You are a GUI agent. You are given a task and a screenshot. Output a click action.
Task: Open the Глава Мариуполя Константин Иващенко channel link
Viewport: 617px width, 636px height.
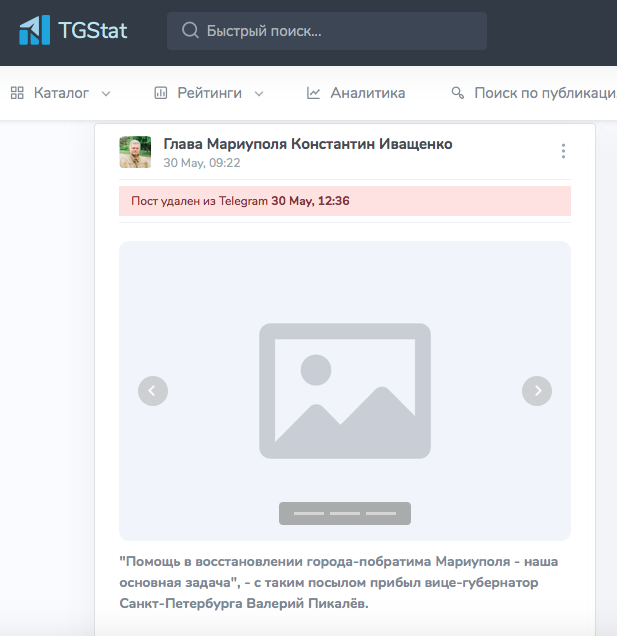pos(308,144)
